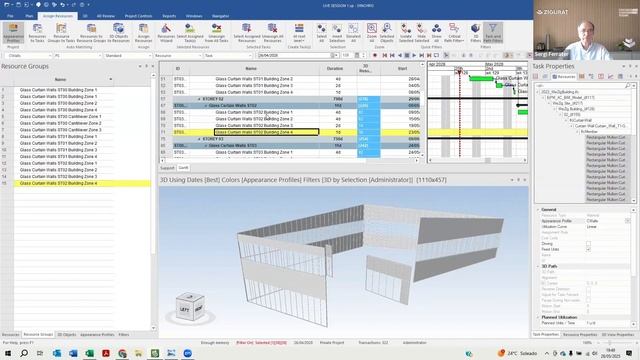
Task: Click 3D Objects to Resources icon
Action: click(118, 33)
